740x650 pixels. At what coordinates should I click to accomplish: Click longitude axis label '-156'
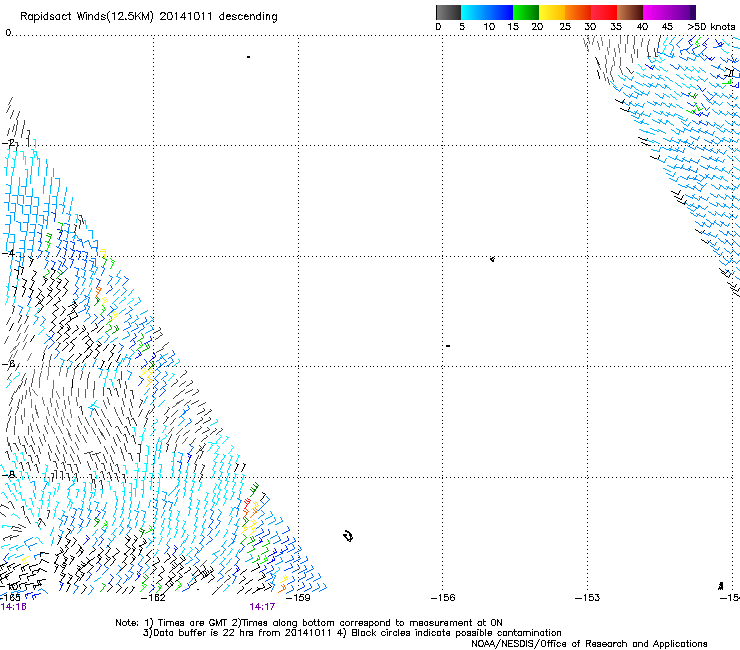pyautogui.click(x=443, y=598)
